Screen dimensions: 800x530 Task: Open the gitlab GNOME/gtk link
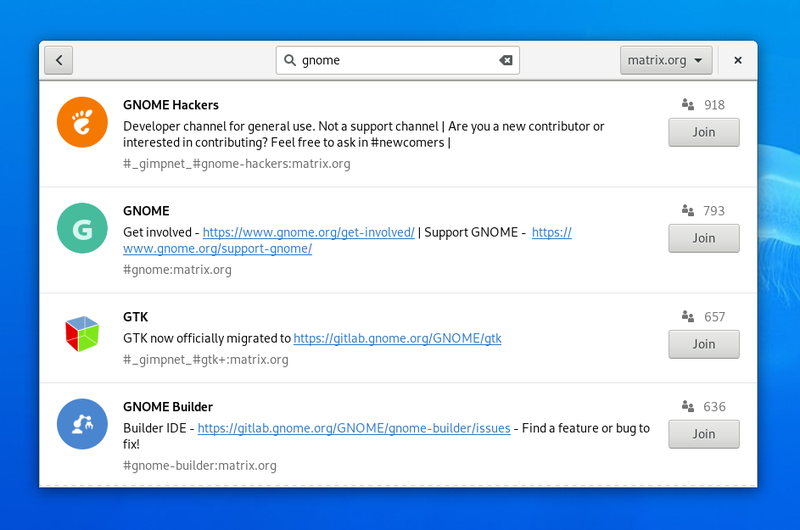pos(397,338)
